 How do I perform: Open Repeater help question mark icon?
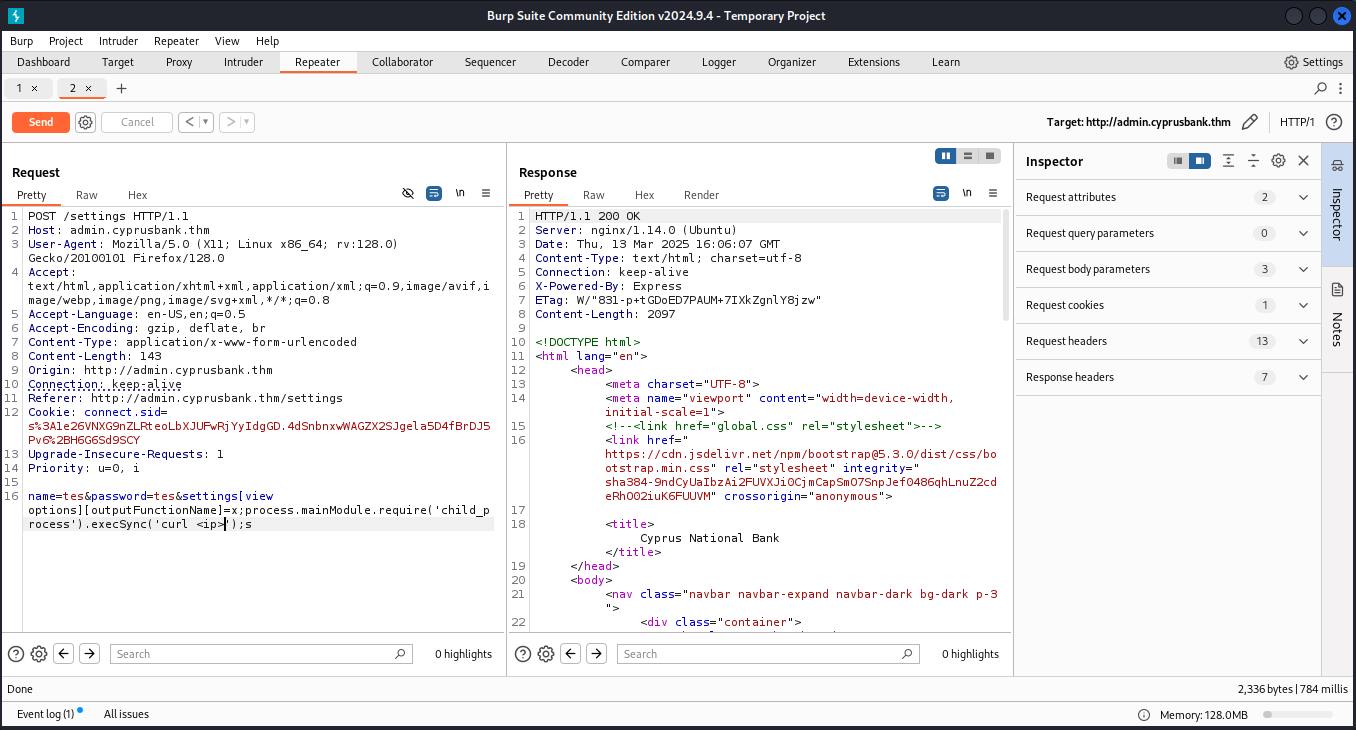(x=1333, y=122)
